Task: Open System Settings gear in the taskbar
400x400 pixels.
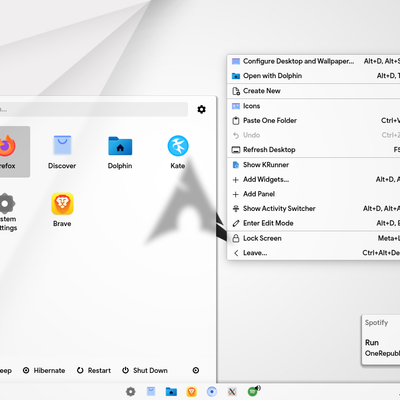Action: point(131,392)
